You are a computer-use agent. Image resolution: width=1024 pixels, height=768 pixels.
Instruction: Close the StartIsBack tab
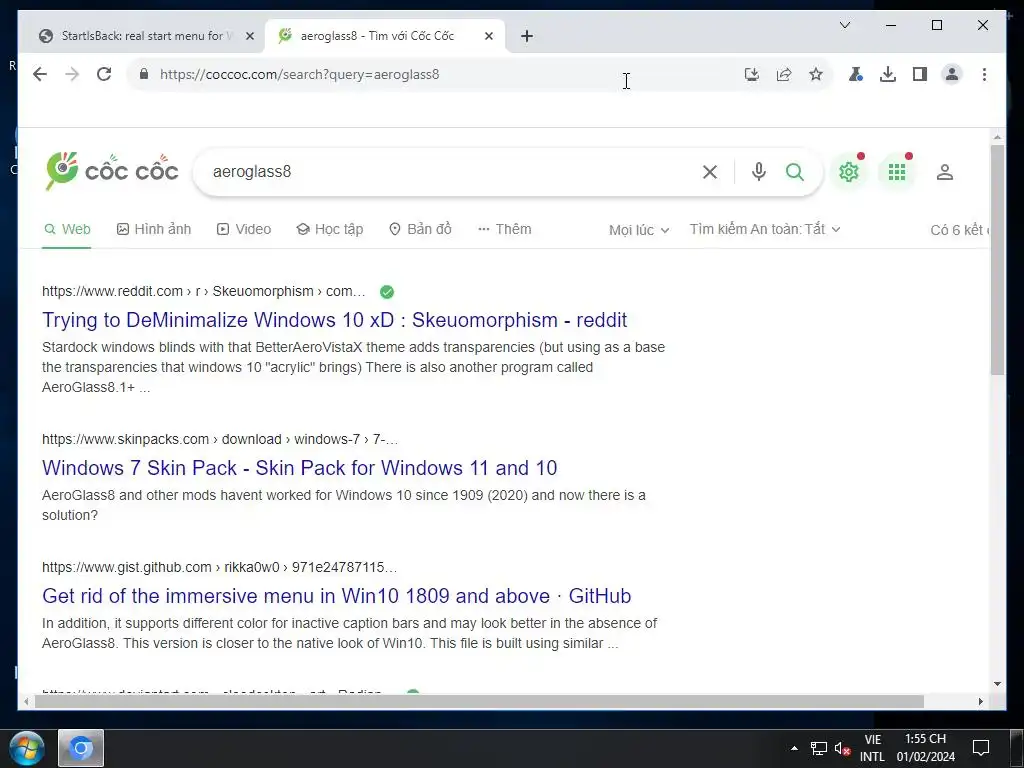pos(249,36)
